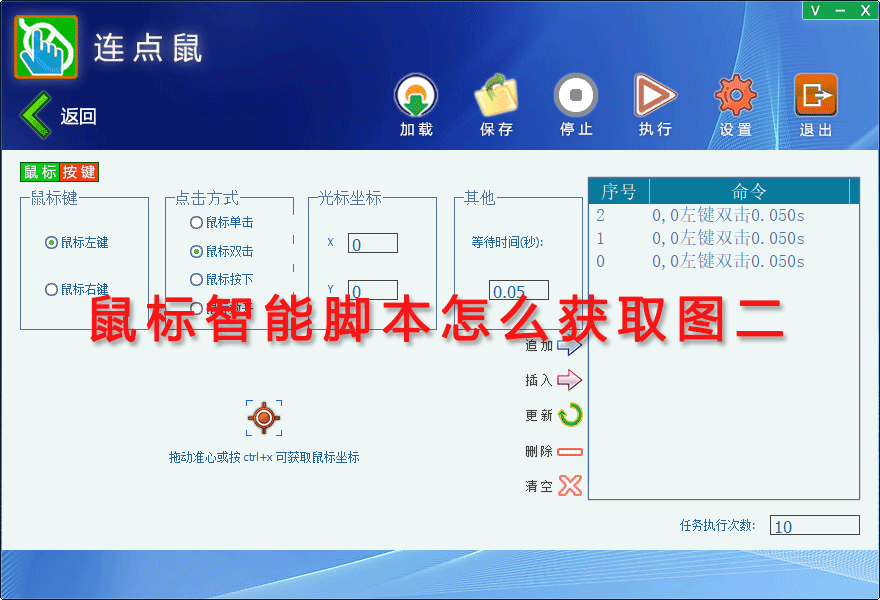Click the V dropdown button in title bar

click(x=815, y=10)
